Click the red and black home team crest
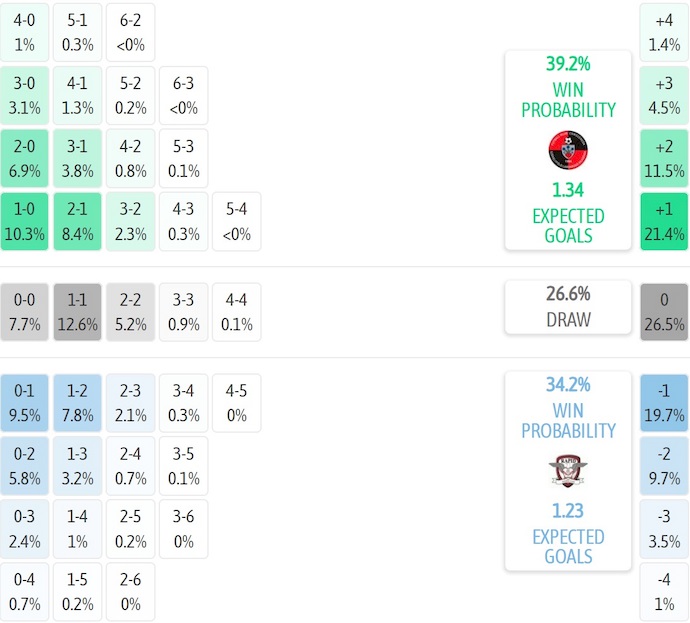 pyautogui.click(x=568, y=150)
